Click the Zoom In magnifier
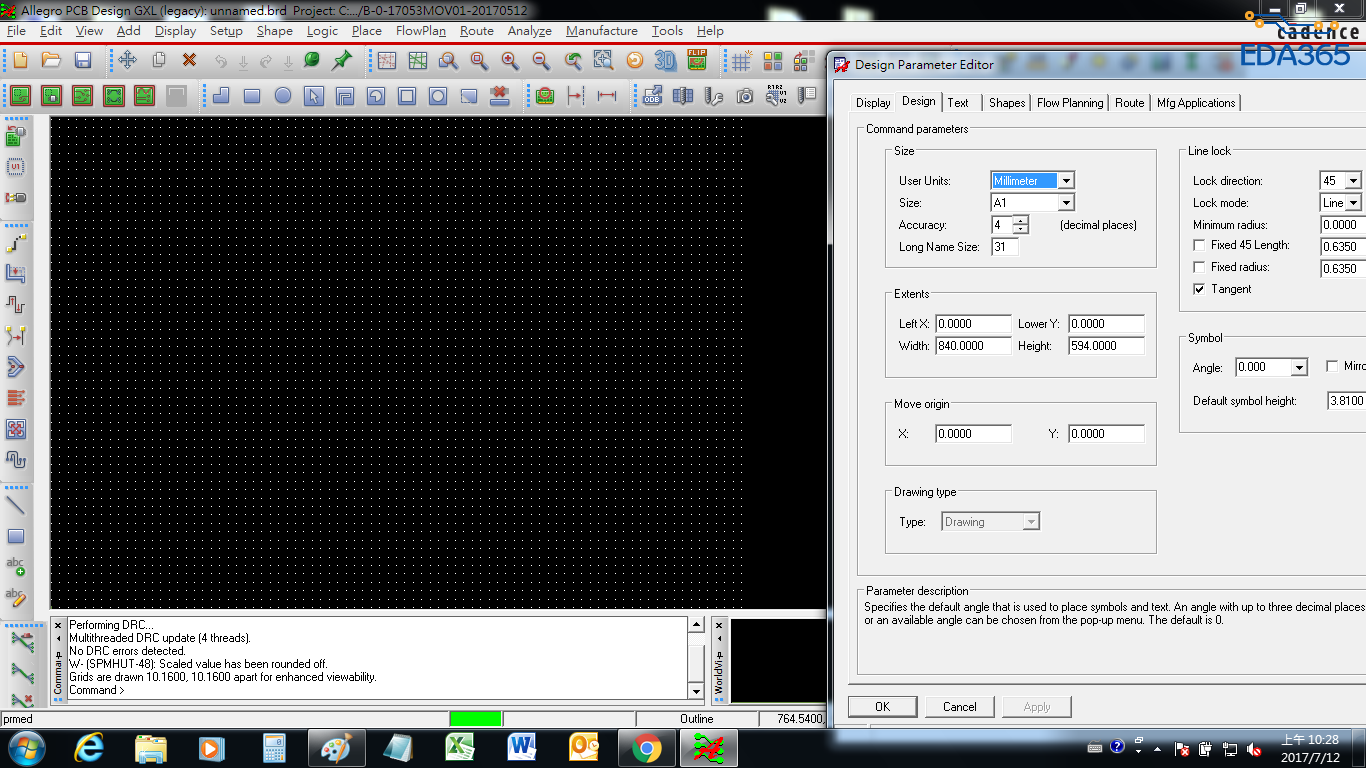This screenshot has width=1366, height=768. [x=510, y=61]
